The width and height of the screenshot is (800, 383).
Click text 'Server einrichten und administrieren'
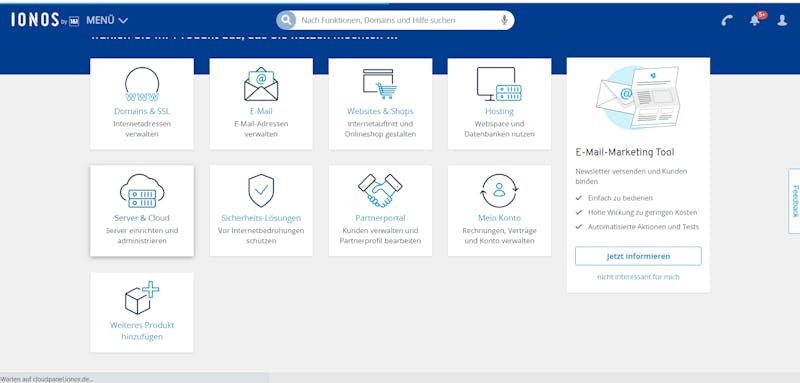pos(142,236)
